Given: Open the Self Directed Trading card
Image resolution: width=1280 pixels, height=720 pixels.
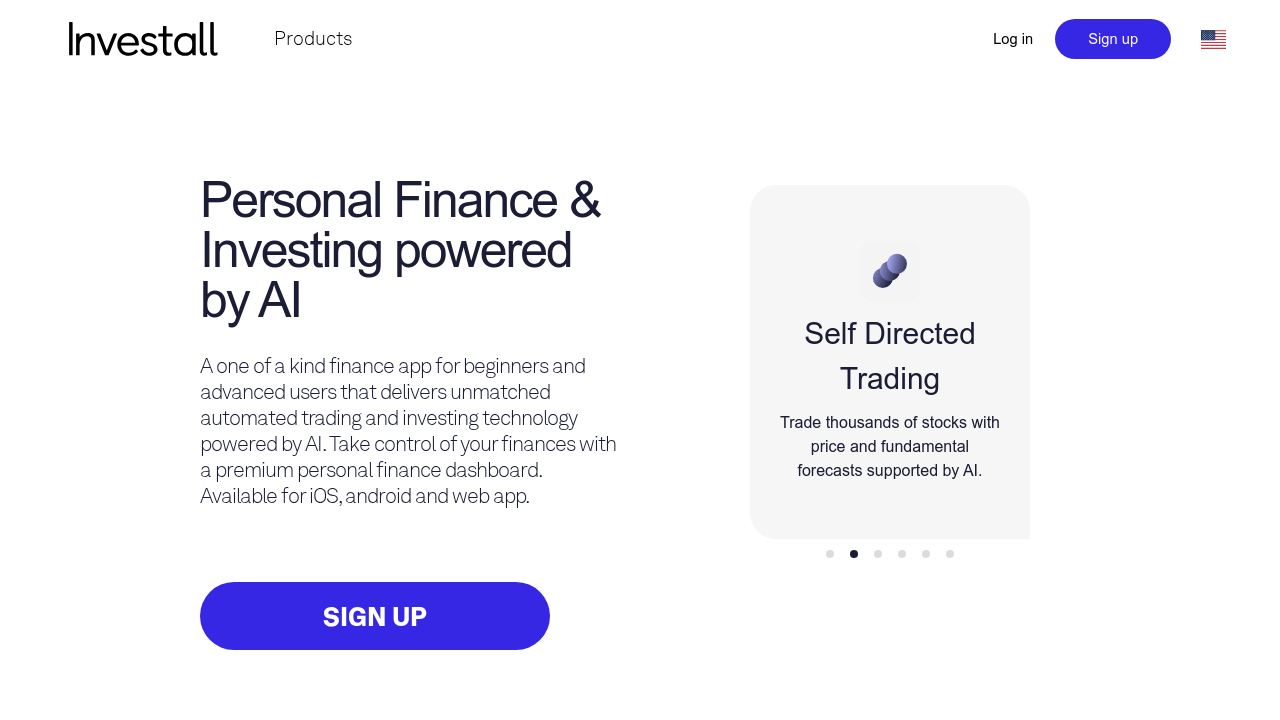Looking at the screenshot, I should pos(889,362).
